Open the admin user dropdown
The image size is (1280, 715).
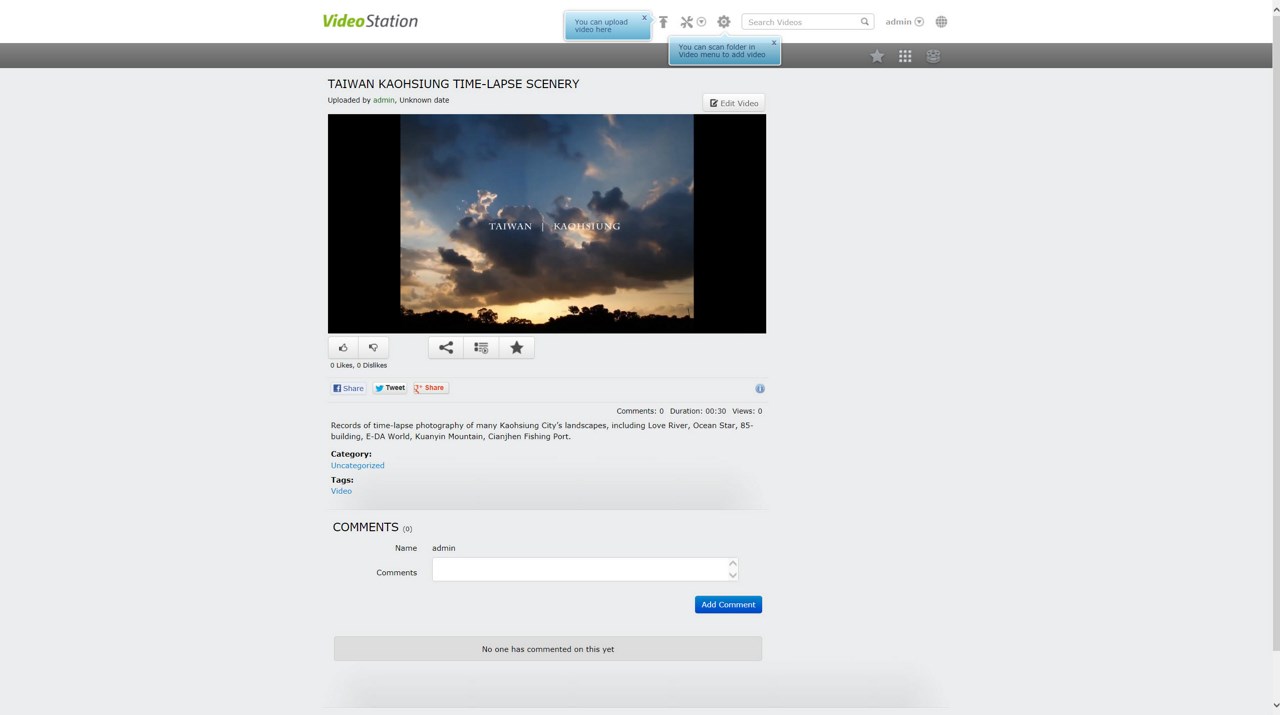point(904,22)
